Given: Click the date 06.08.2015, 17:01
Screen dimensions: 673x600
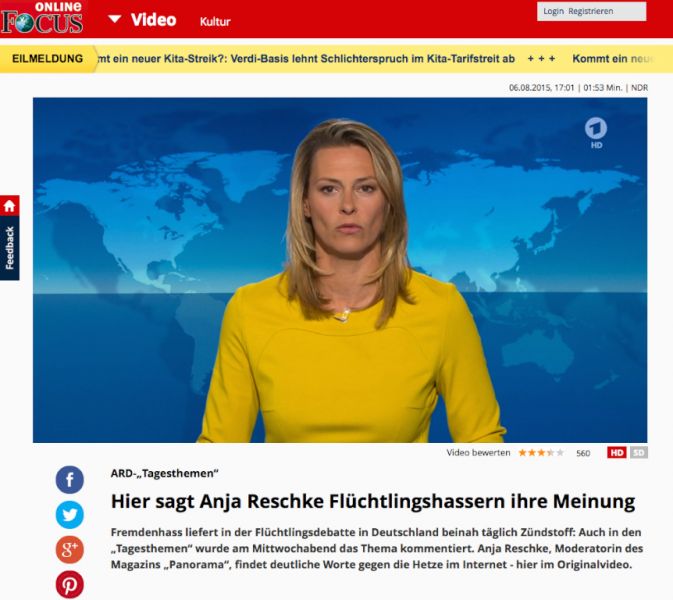Looking at the screenshot, I should click(x=541, y=88).
